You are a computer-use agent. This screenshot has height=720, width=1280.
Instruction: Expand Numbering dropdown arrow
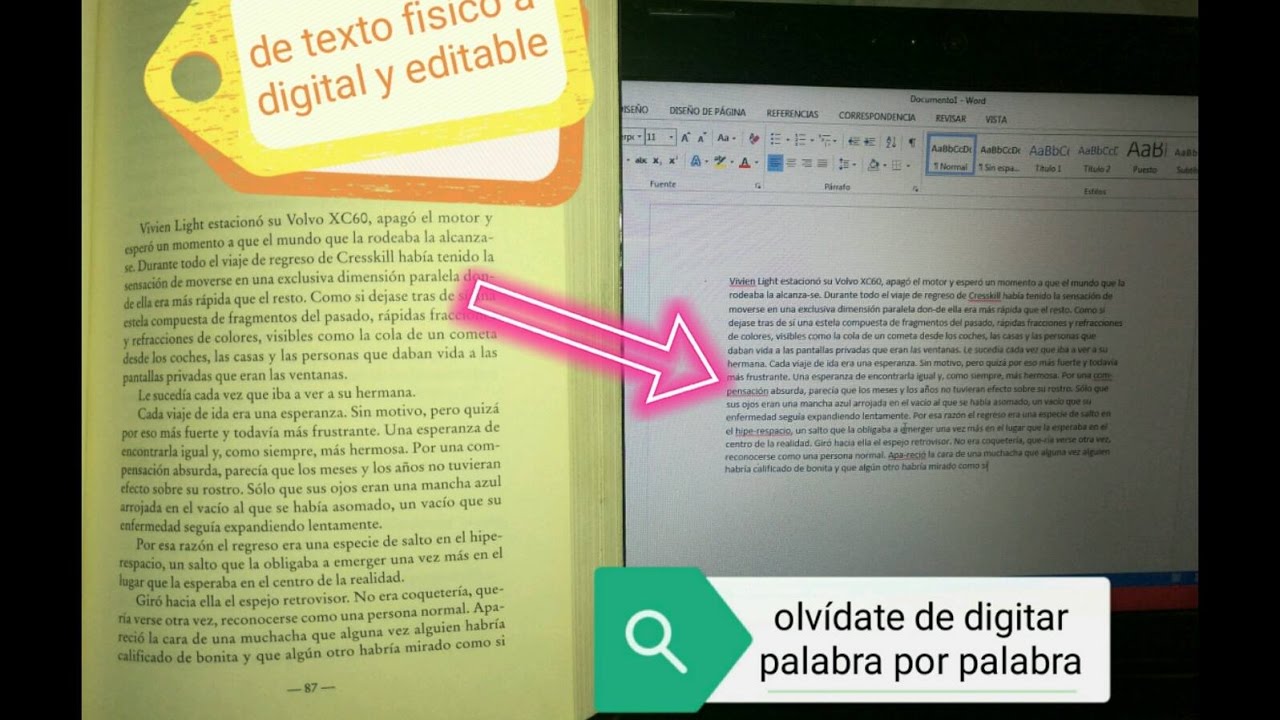pos(812,140)
